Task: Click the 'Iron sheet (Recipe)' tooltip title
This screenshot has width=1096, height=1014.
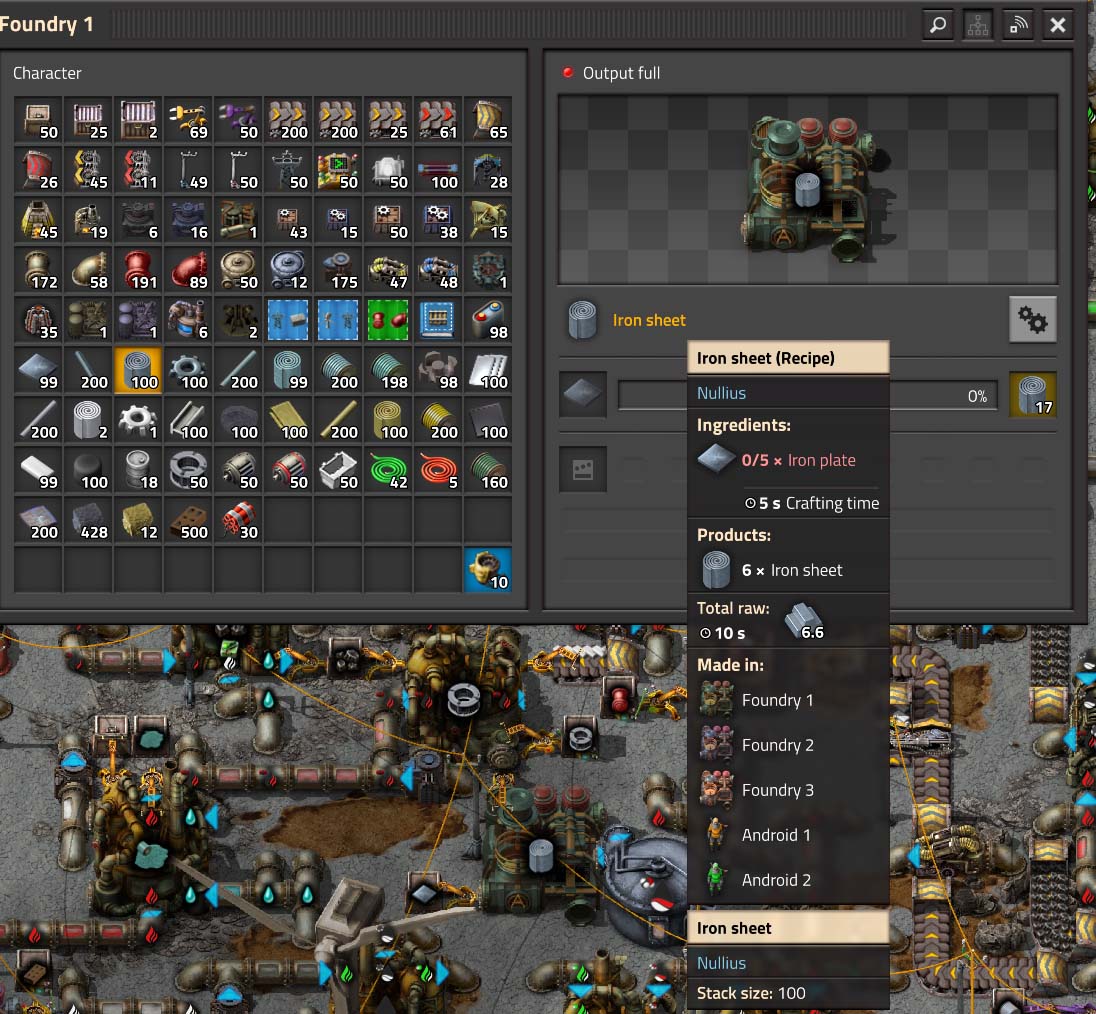Action: 765,358
